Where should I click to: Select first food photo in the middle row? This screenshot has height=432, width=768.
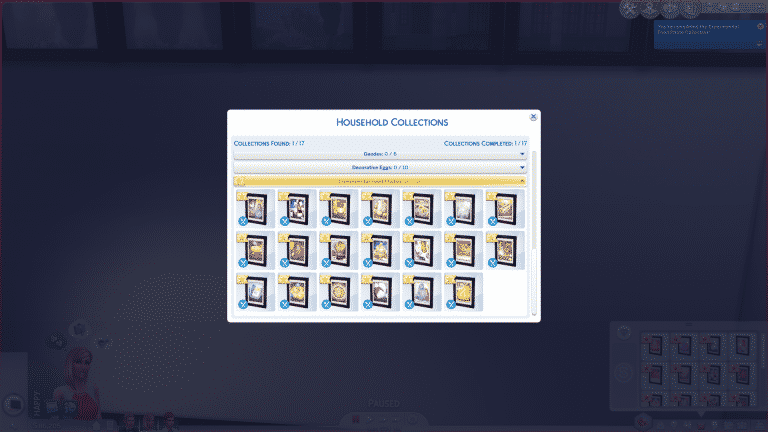pyautogui.click(x=255, y=250)
